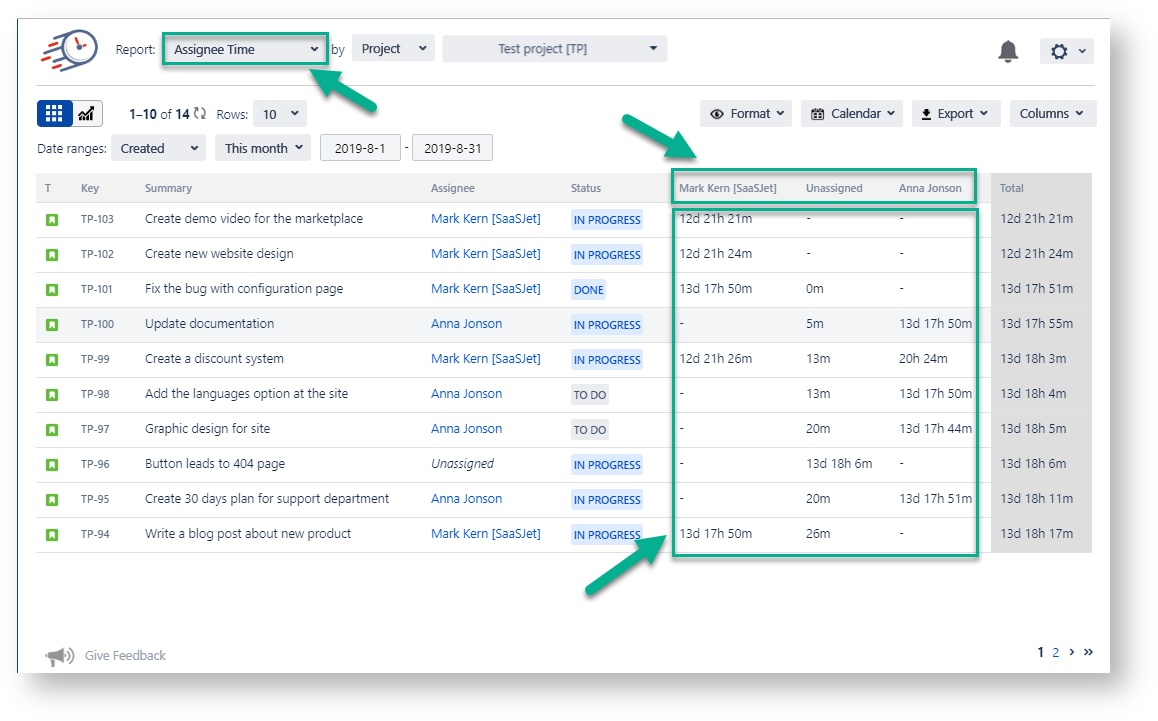Image resolution: width=1158 pixels, height=721 pixels.
Task: Open the Columns menu
Action: click(x=1052, y=114)
